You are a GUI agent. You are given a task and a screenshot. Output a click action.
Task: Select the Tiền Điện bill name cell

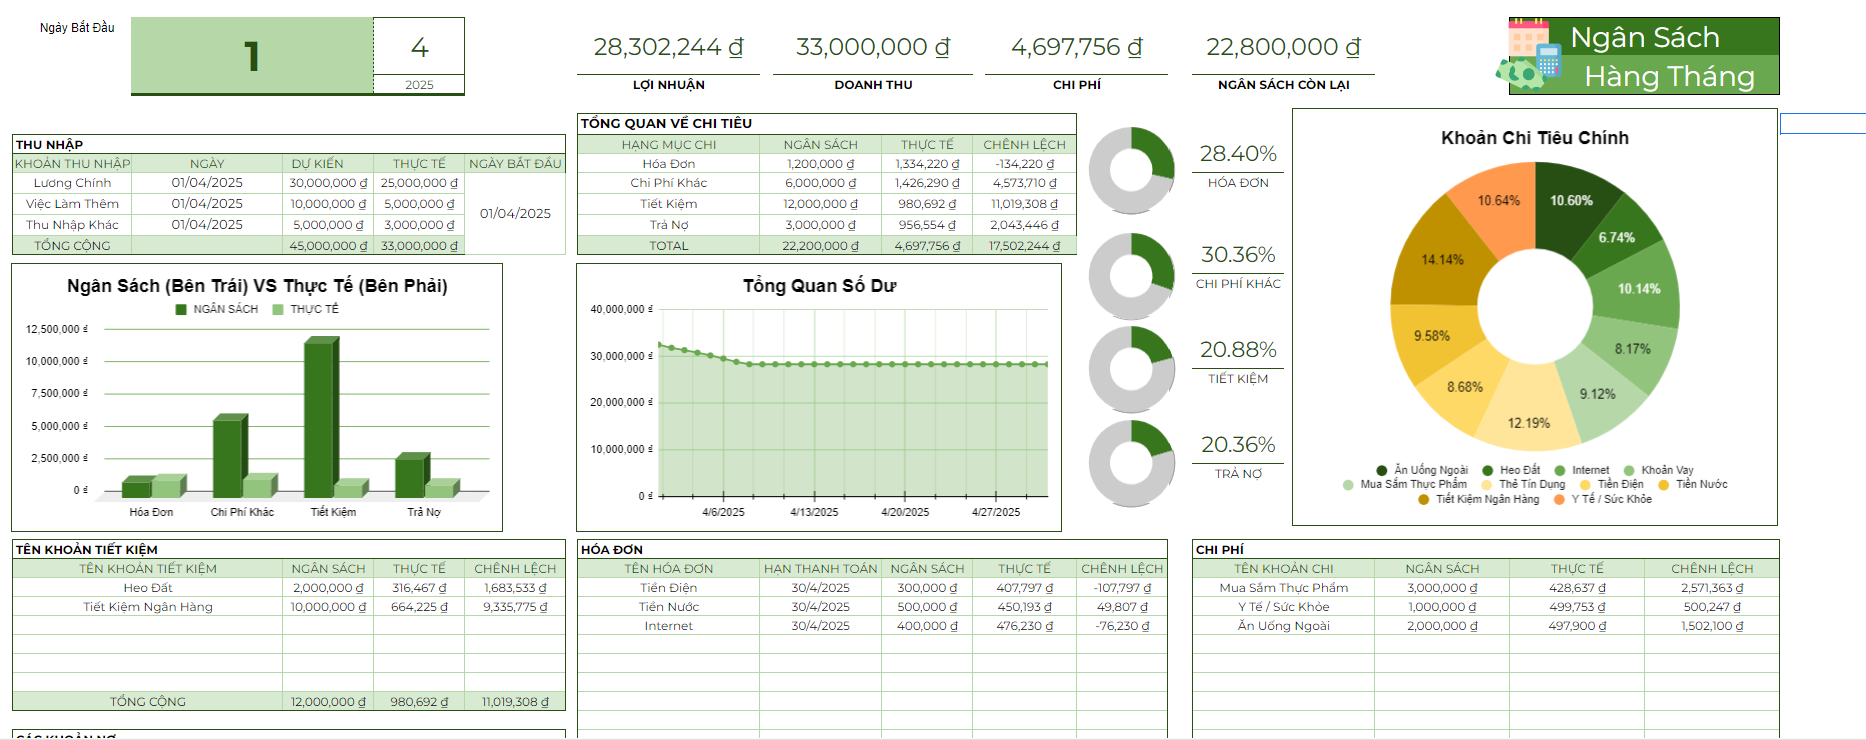tap(668, 588)
